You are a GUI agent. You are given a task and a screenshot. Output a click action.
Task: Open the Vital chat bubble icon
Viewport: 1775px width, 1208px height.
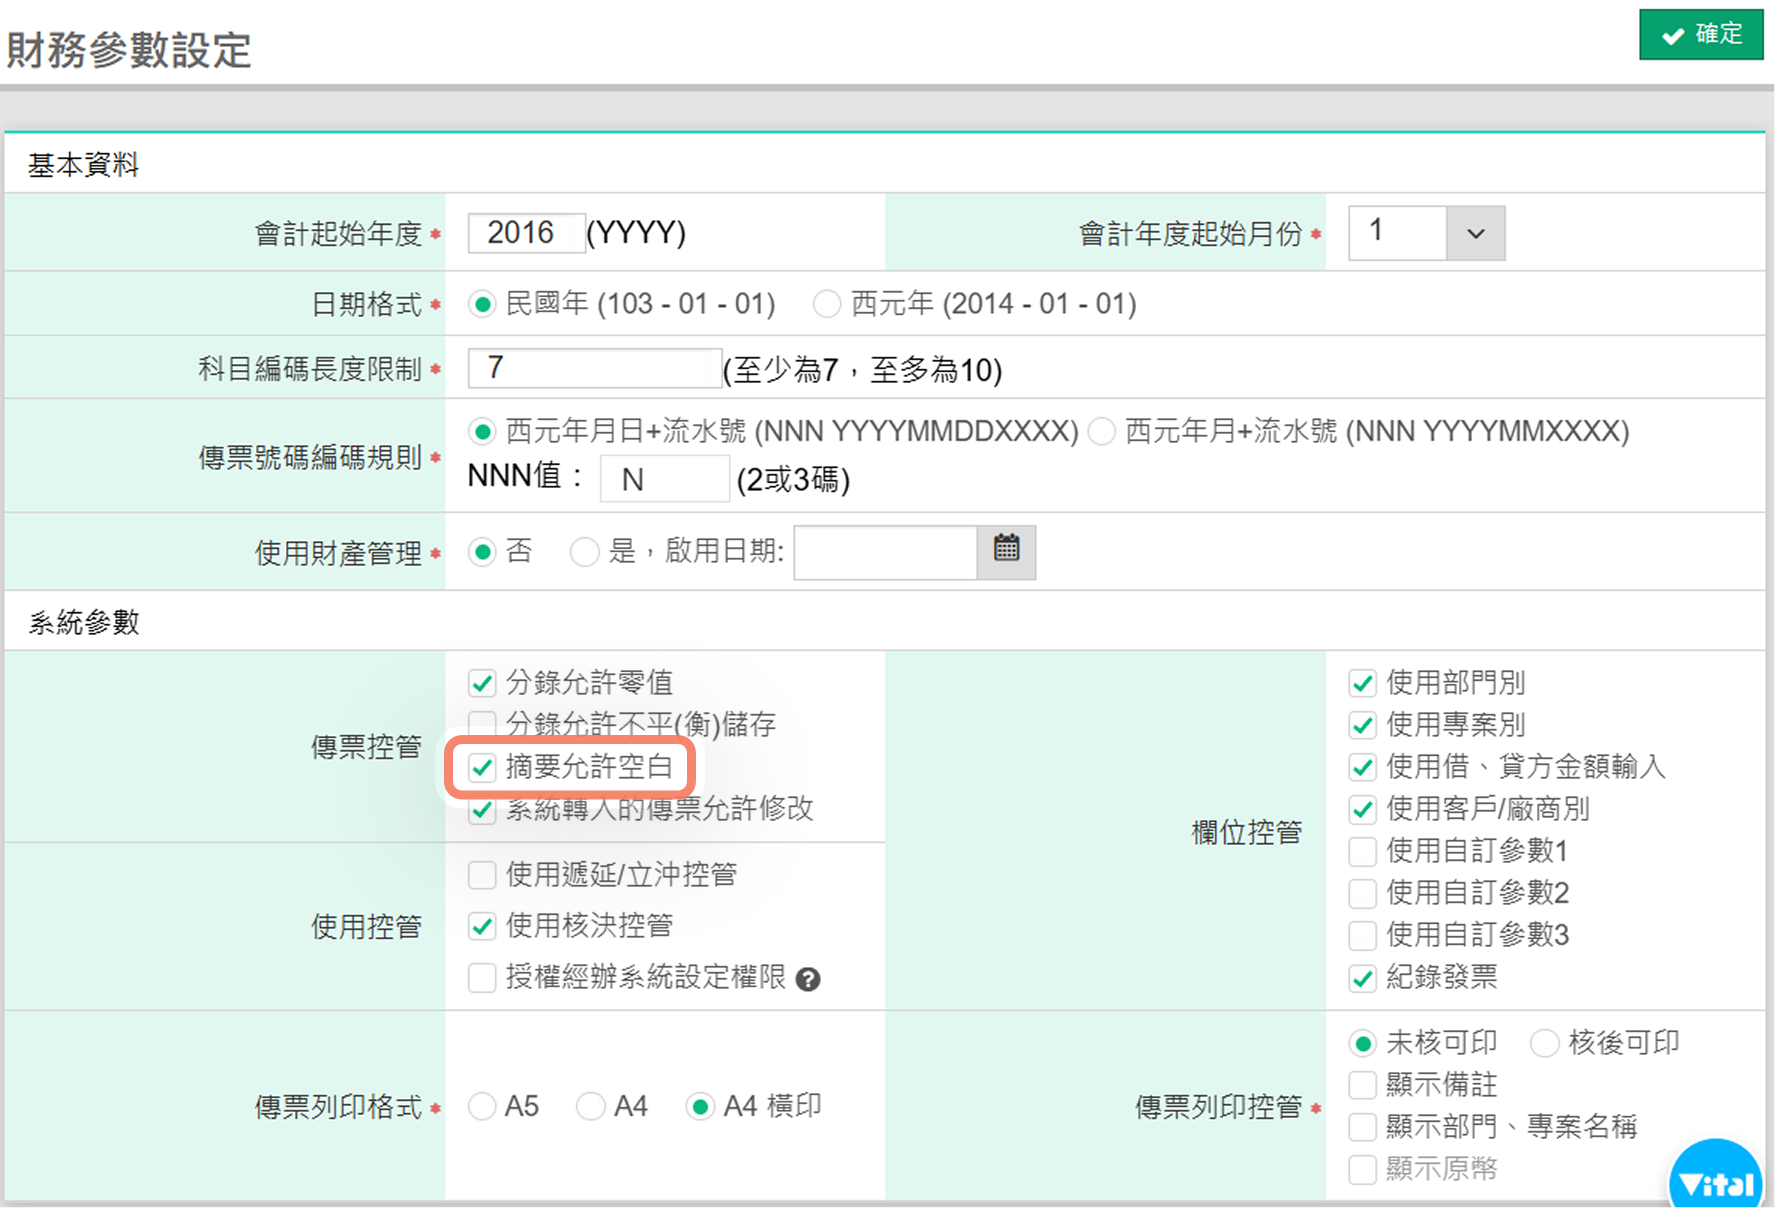1716,1180
